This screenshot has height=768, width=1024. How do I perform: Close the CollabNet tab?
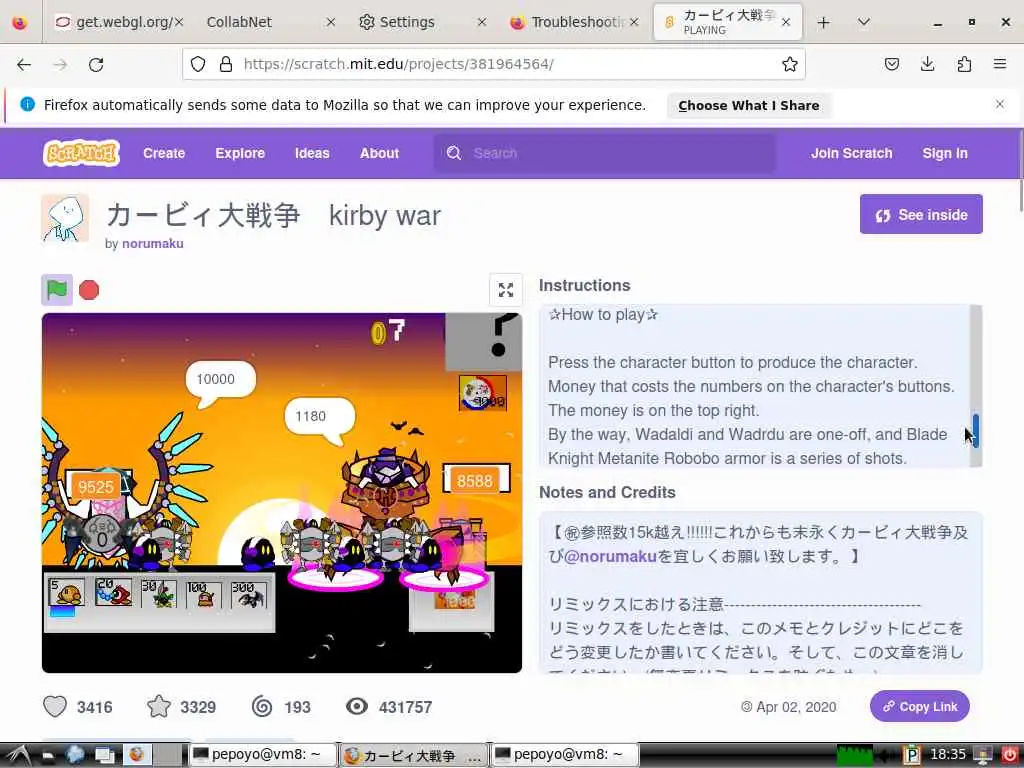click(x=330, y=22)
